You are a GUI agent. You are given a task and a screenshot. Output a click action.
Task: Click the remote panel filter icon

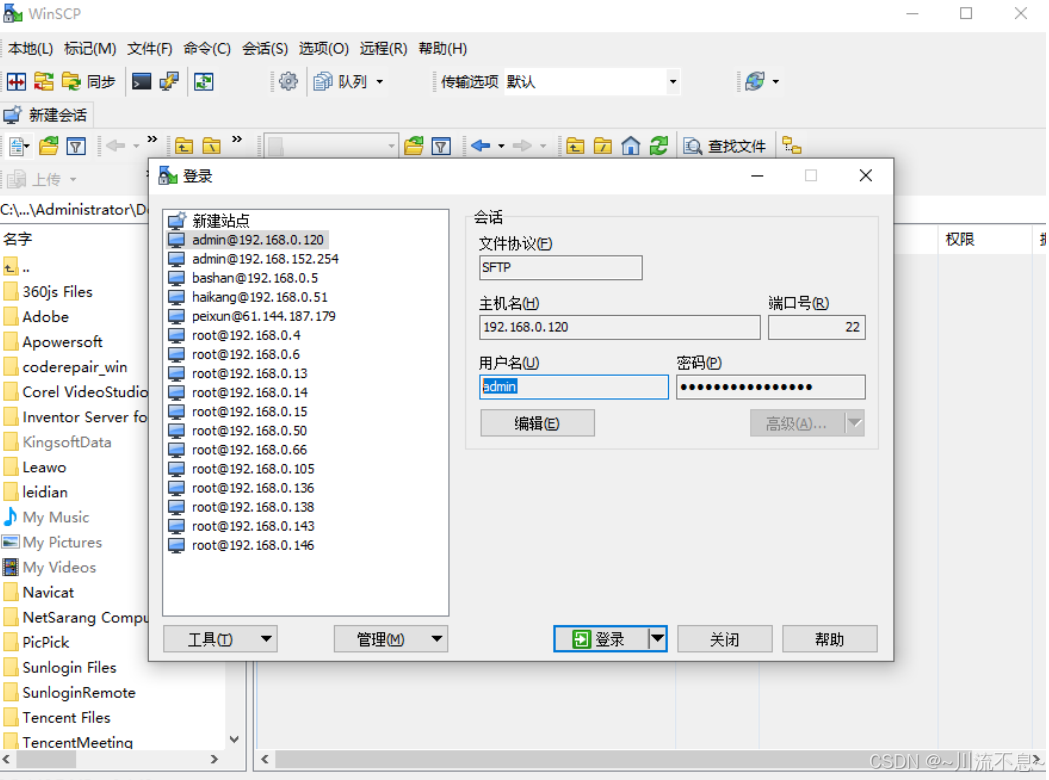coord(442,146)
